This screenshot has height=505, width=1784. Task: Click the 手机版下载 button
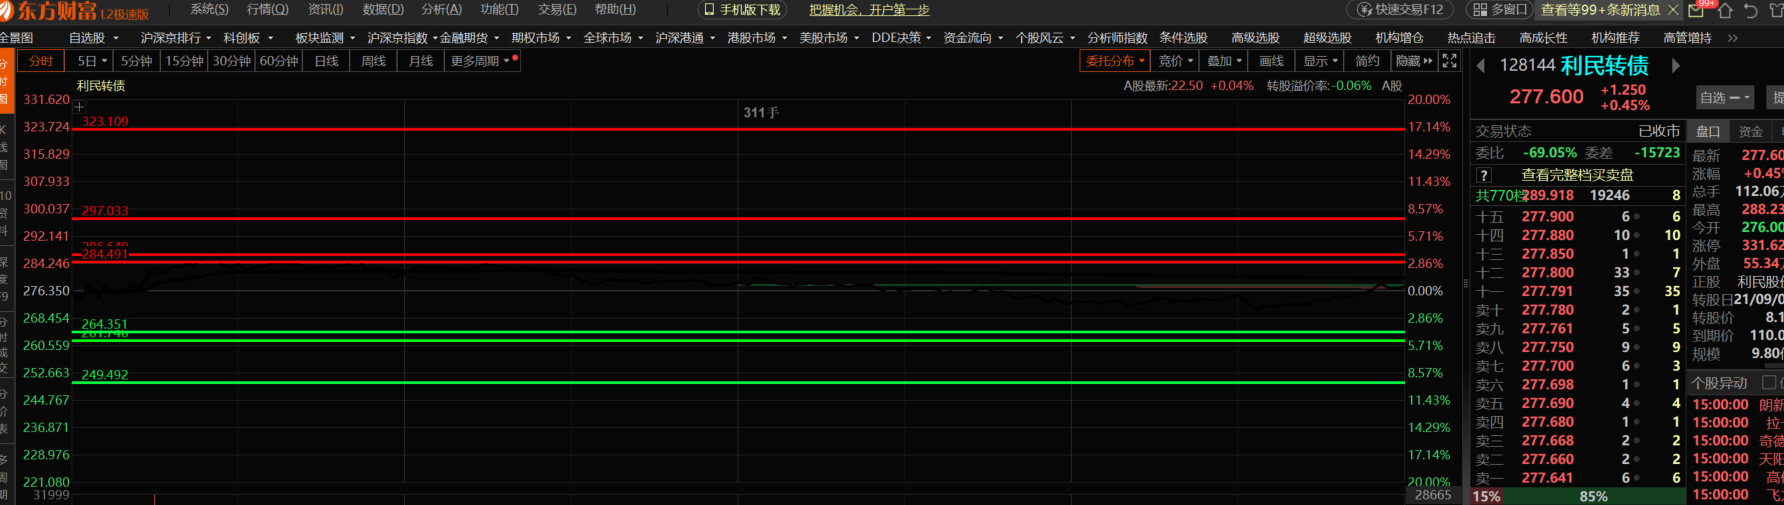(743, 10)
